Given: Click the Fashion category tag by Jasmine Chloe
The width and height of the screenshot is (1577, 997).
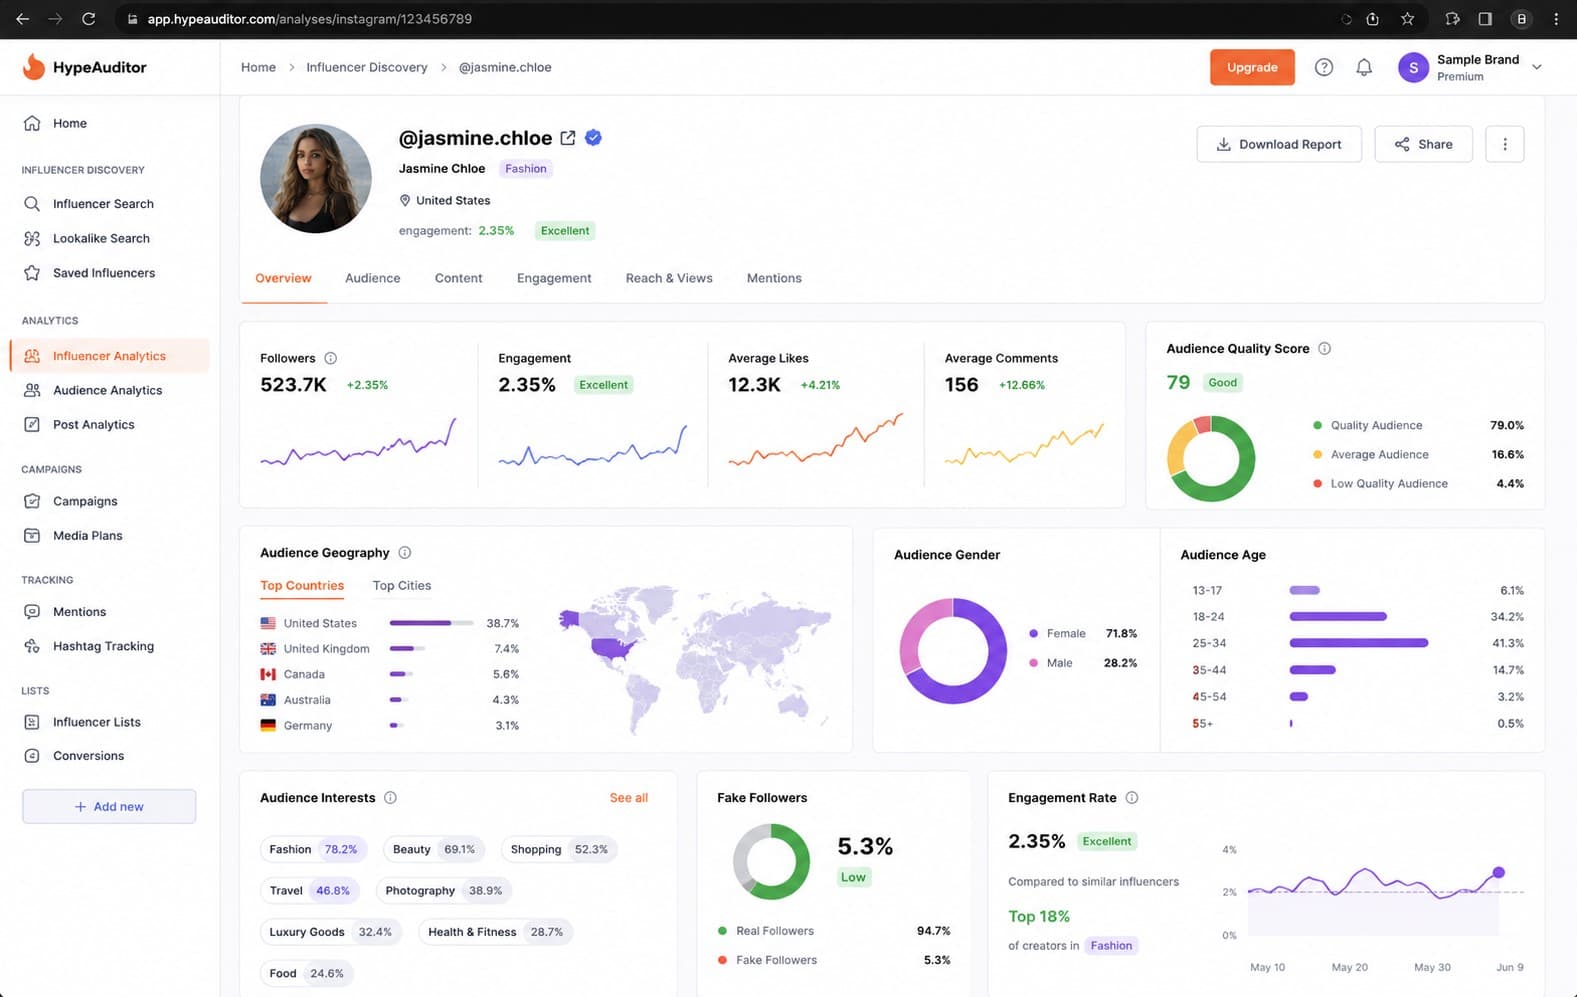Looking at the screenshot, I should coord(526,168).
